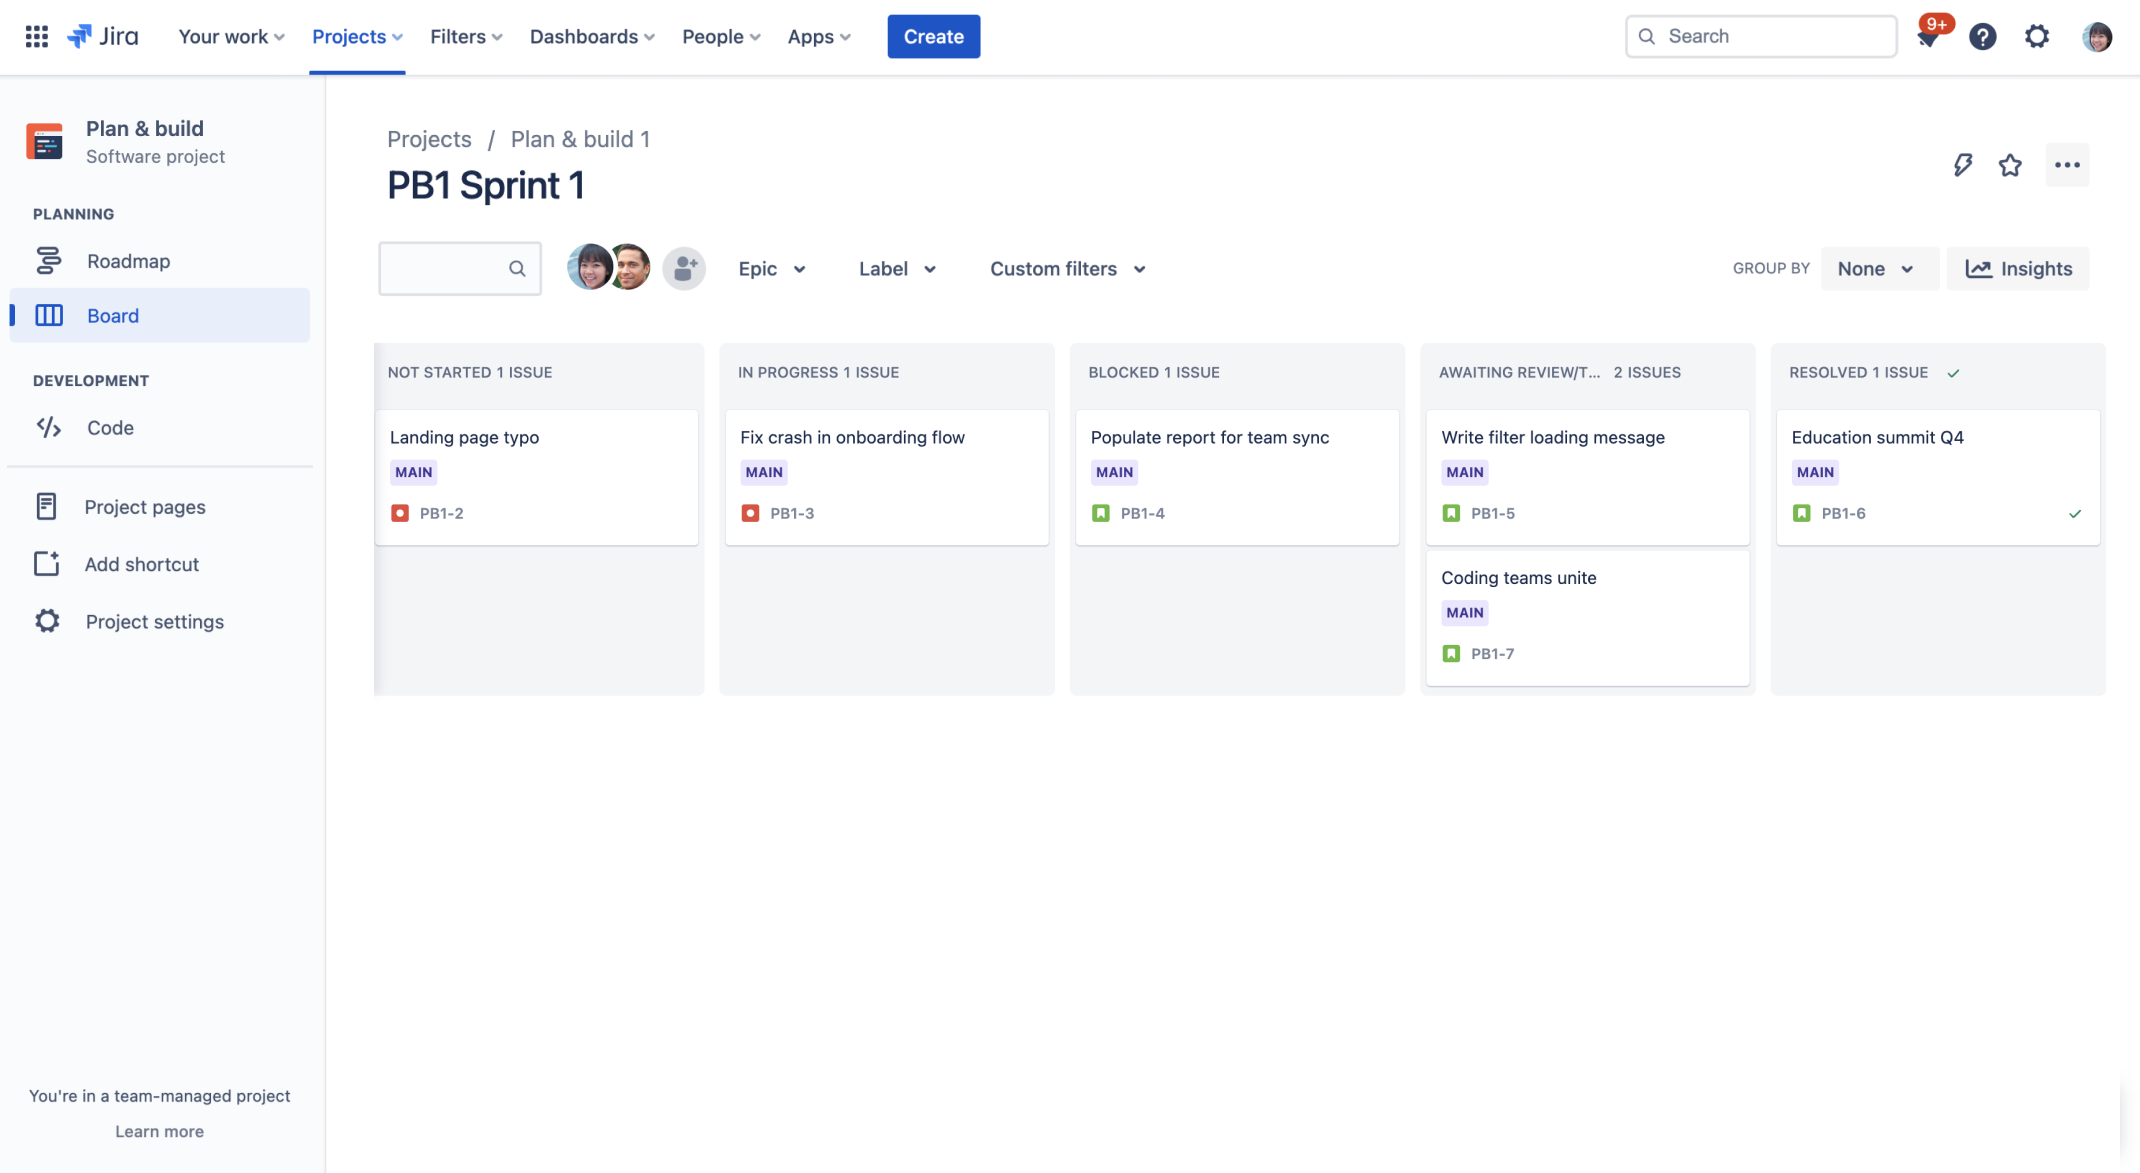Click the Code development icon
2140x1173 pixels.
[x=49, y=428]
